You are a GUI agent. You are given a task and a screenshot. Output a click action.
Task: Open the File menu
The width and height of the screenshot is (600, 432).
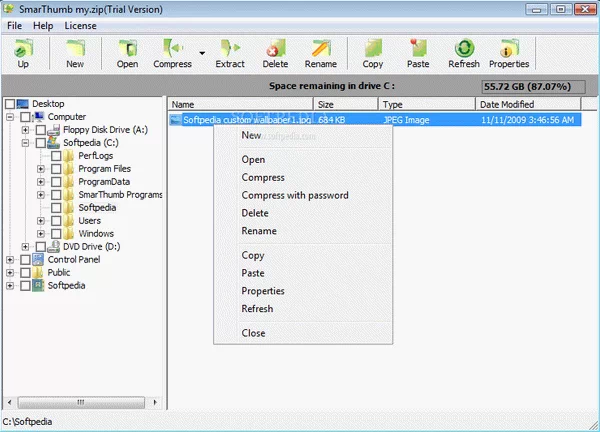(15, 26)
